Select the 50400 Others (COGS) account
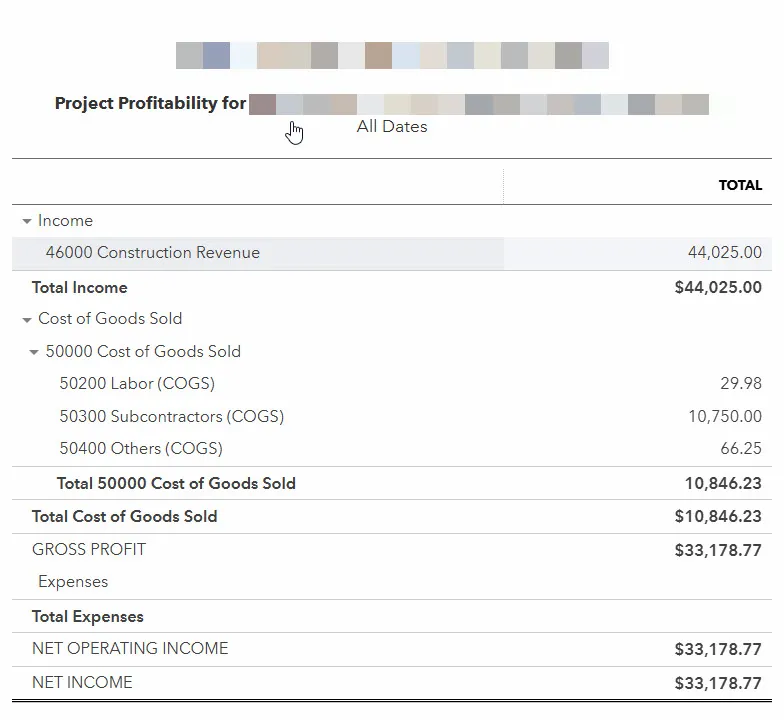The height and width of the screenshot is (720, 784). click(x=141, y=449)
